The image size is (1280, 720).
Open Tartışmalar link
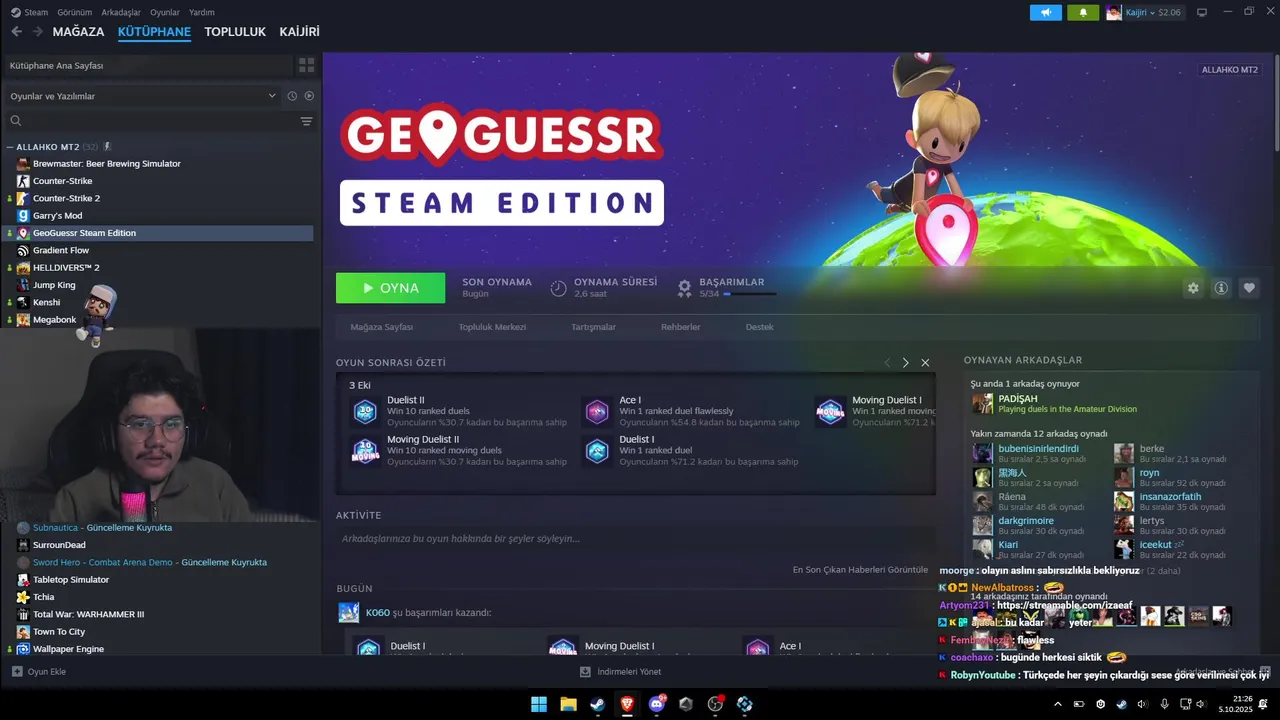[x=593, y=327]
